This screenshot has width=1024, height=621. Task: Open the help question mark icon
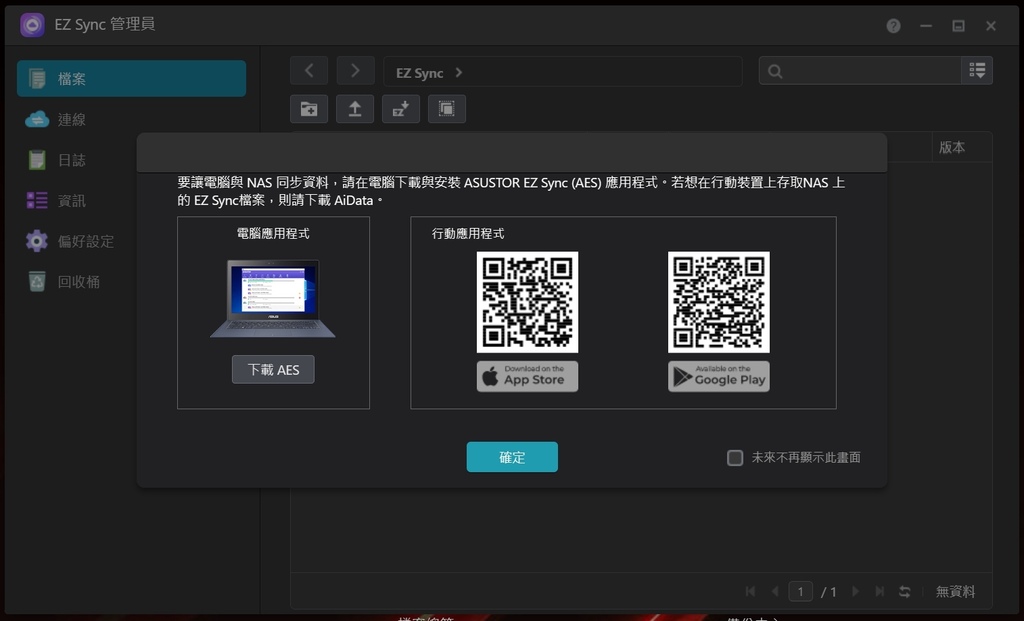[893, 25]
